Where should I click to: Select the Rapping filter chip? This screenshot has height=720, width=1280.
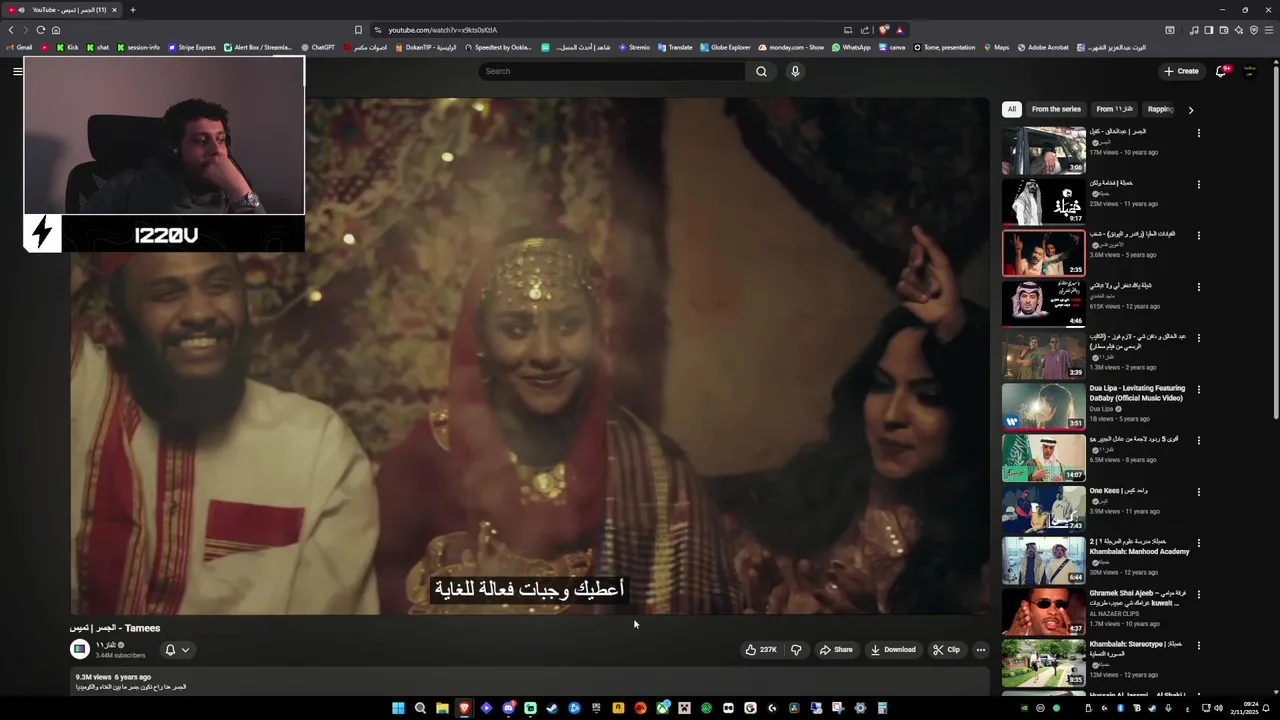coord(1160,109)
